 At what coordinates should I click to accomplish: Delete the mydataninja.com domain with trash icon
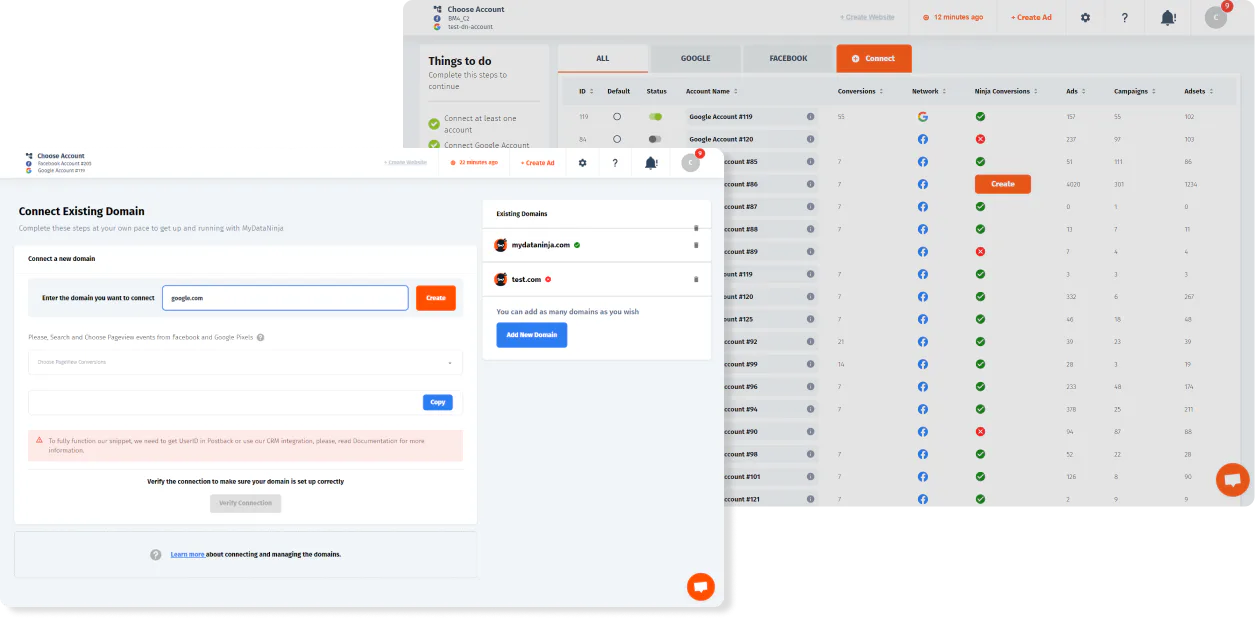click(696, 245)
